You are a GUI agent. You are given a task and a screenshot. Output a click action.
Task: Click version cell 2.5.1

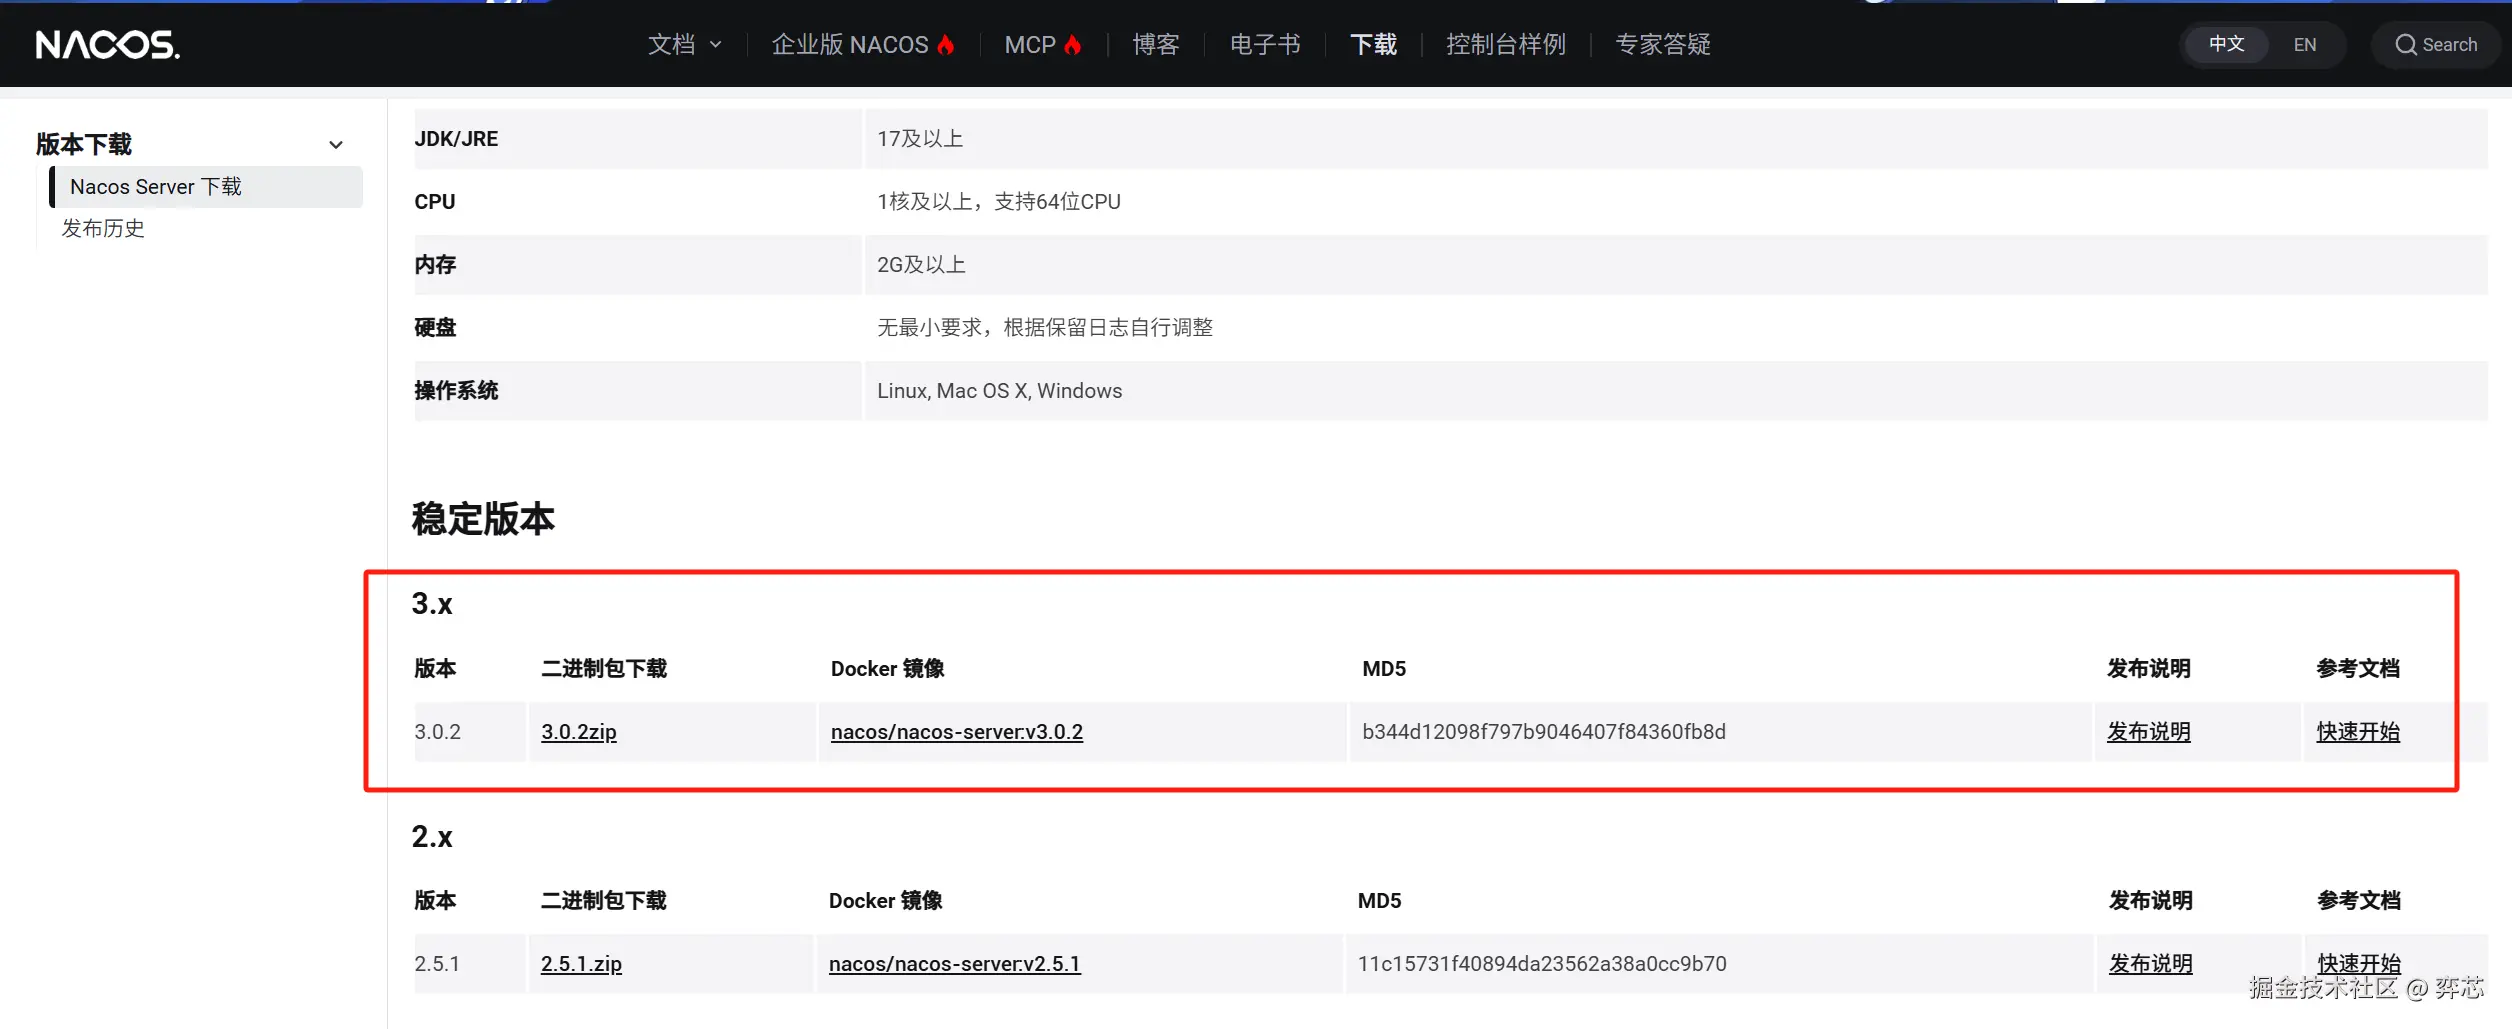tap(437, 964)
